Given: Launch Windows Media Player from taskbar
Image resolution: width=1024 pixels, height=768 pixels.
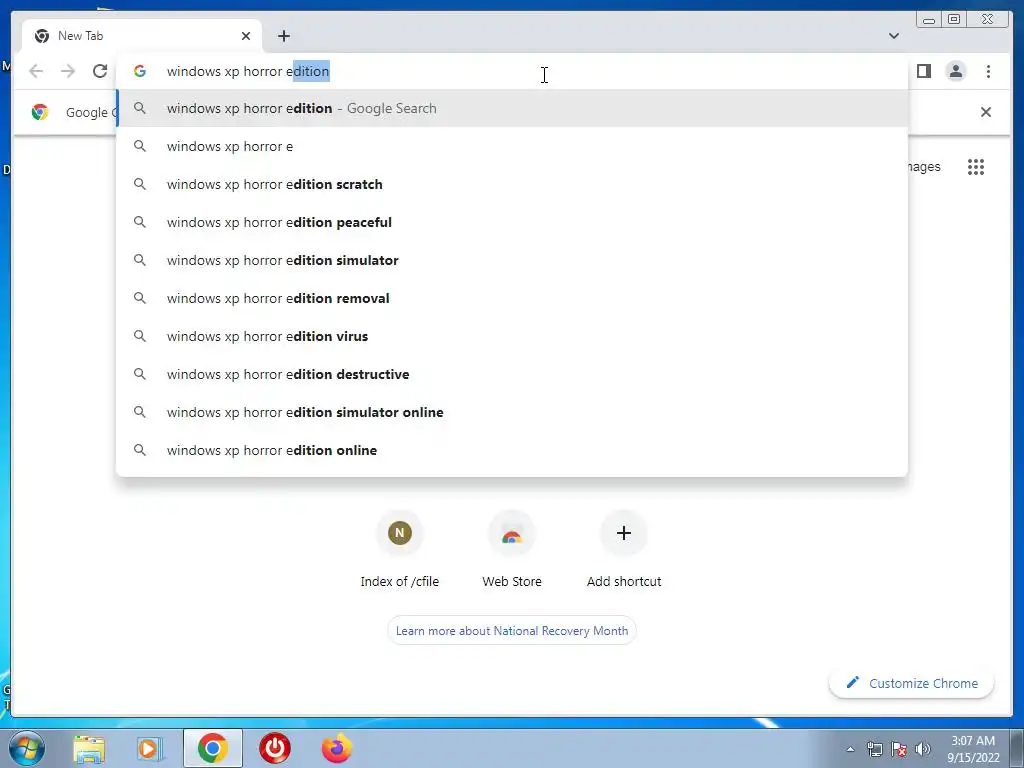Looking at the screenshot, I should tap(150, 748).
